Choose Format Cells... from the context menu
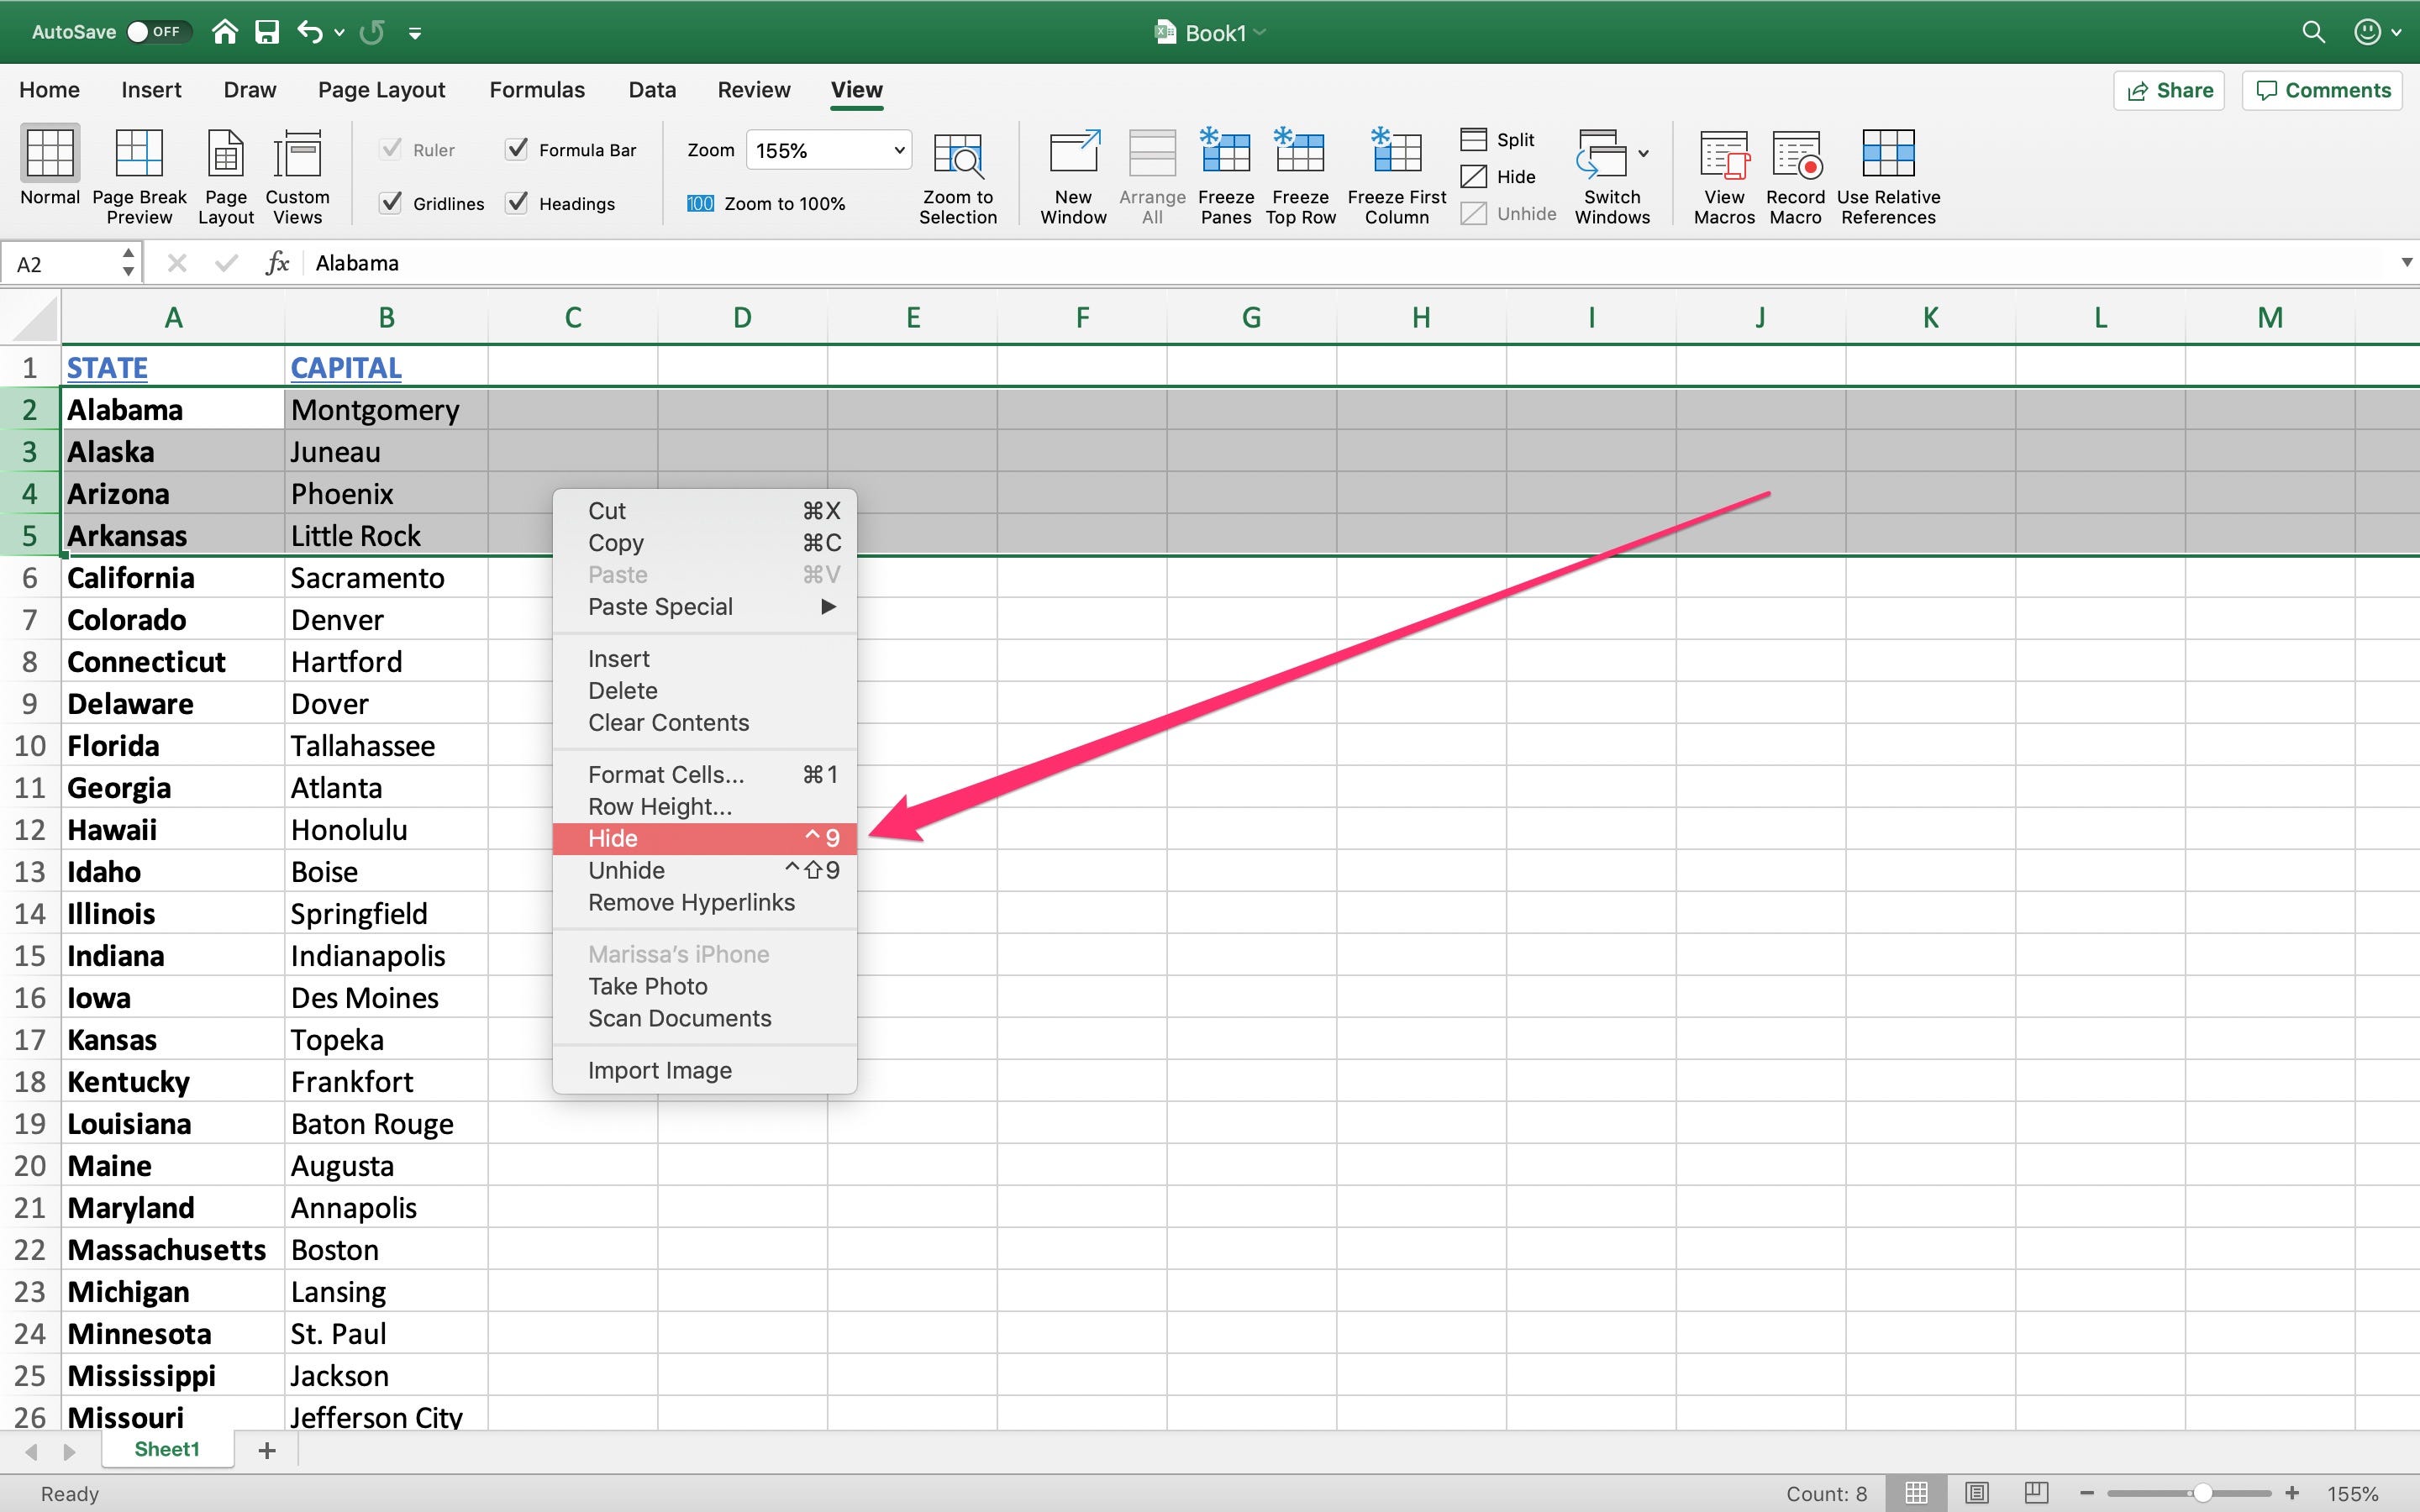This screenshot has height=1512, width=2420. (705, 775)
